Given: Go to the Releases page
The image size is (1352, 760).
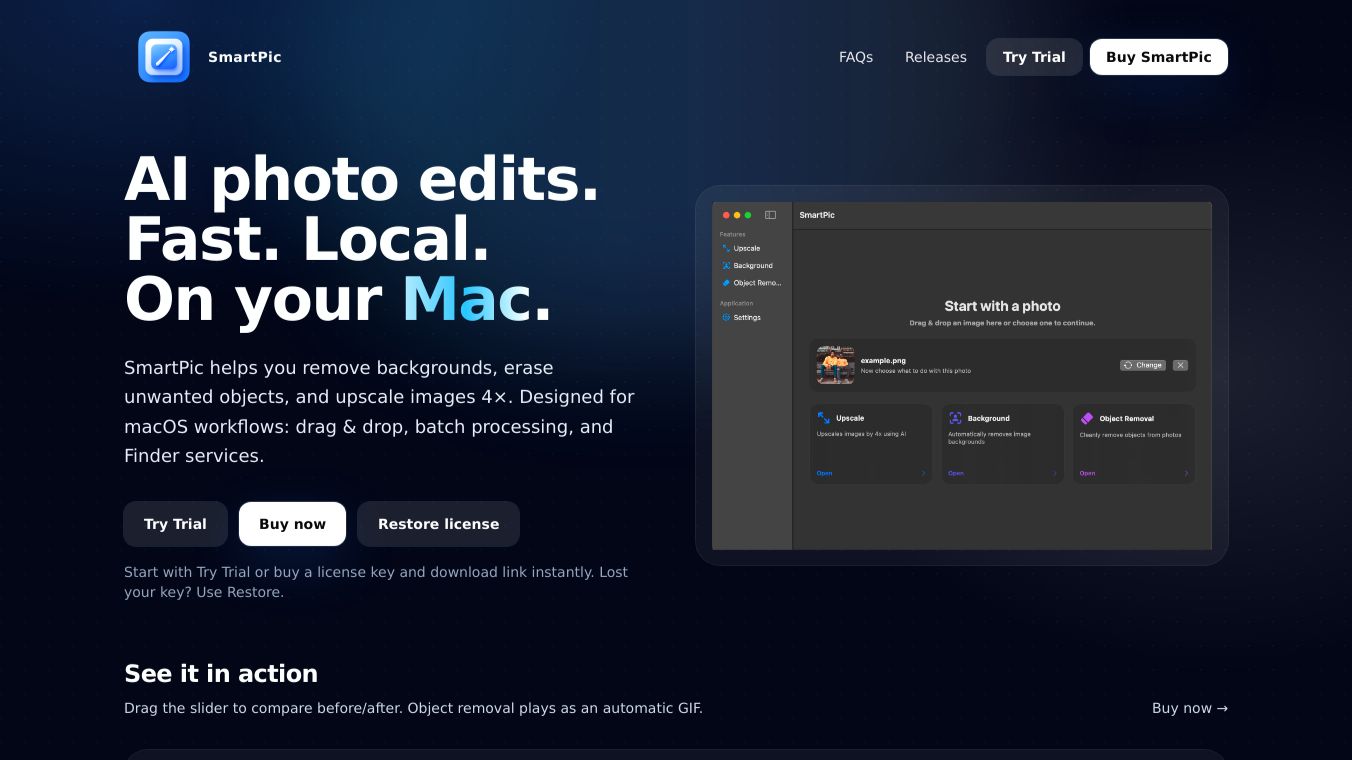Looking at the screenshot, I should [x=936, y=57].
